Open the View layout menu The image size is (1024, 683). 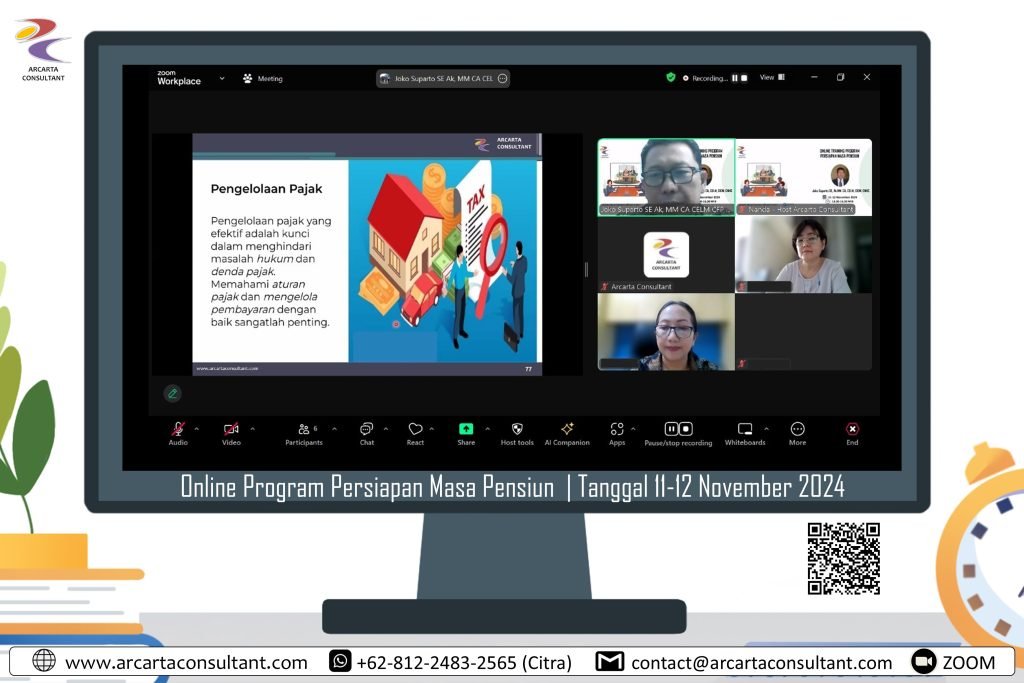pyautogui.click(x=772, y=77)
